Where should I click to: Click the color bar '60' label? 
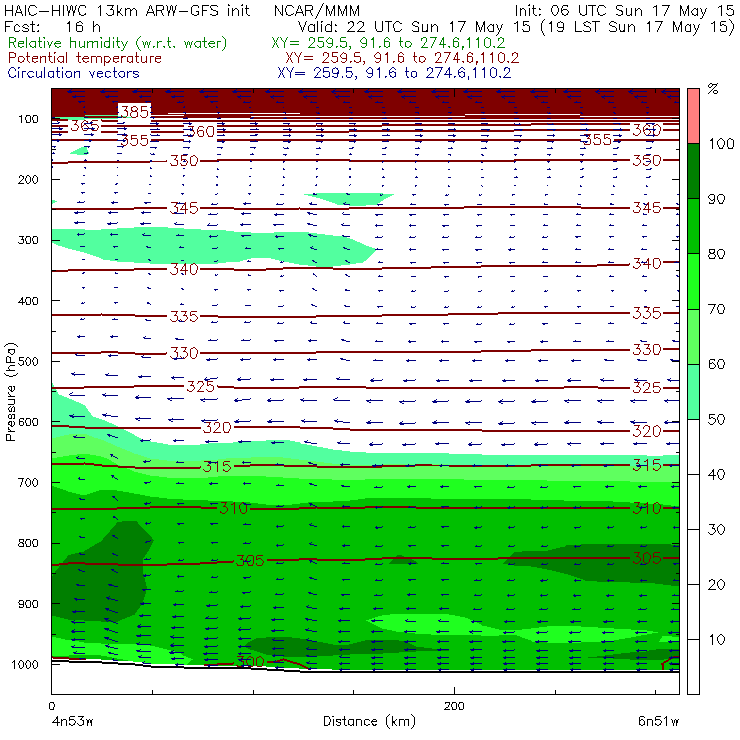click(716, 364)
